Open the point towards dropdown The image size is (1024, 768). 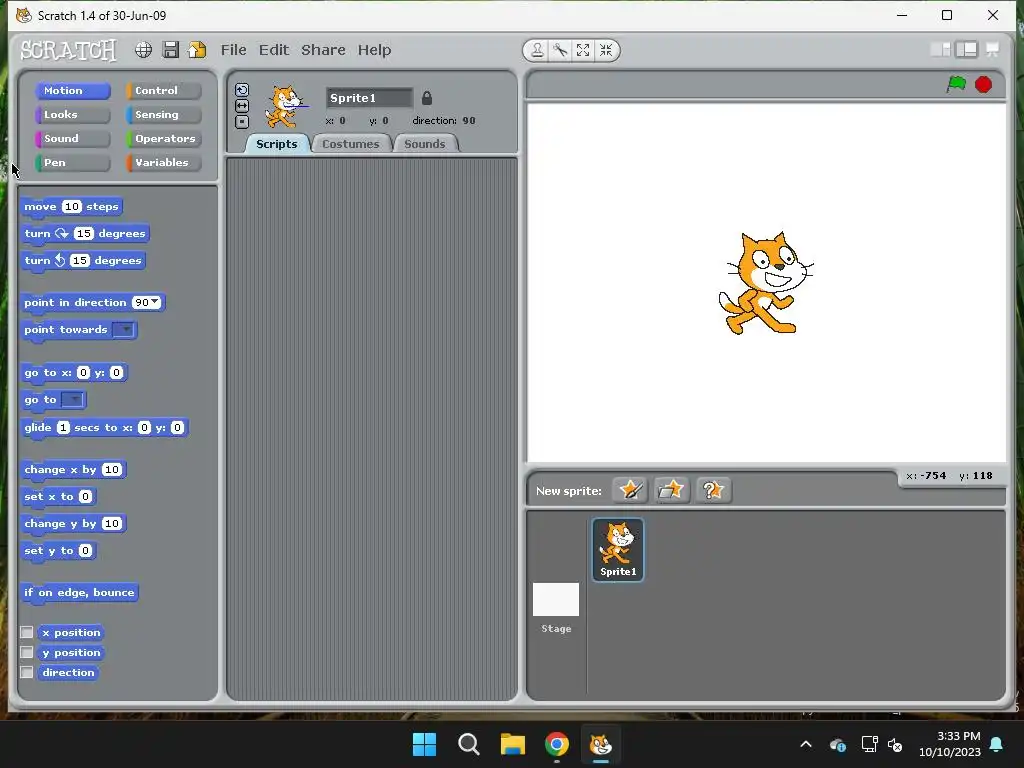click(x=123, y=330)
